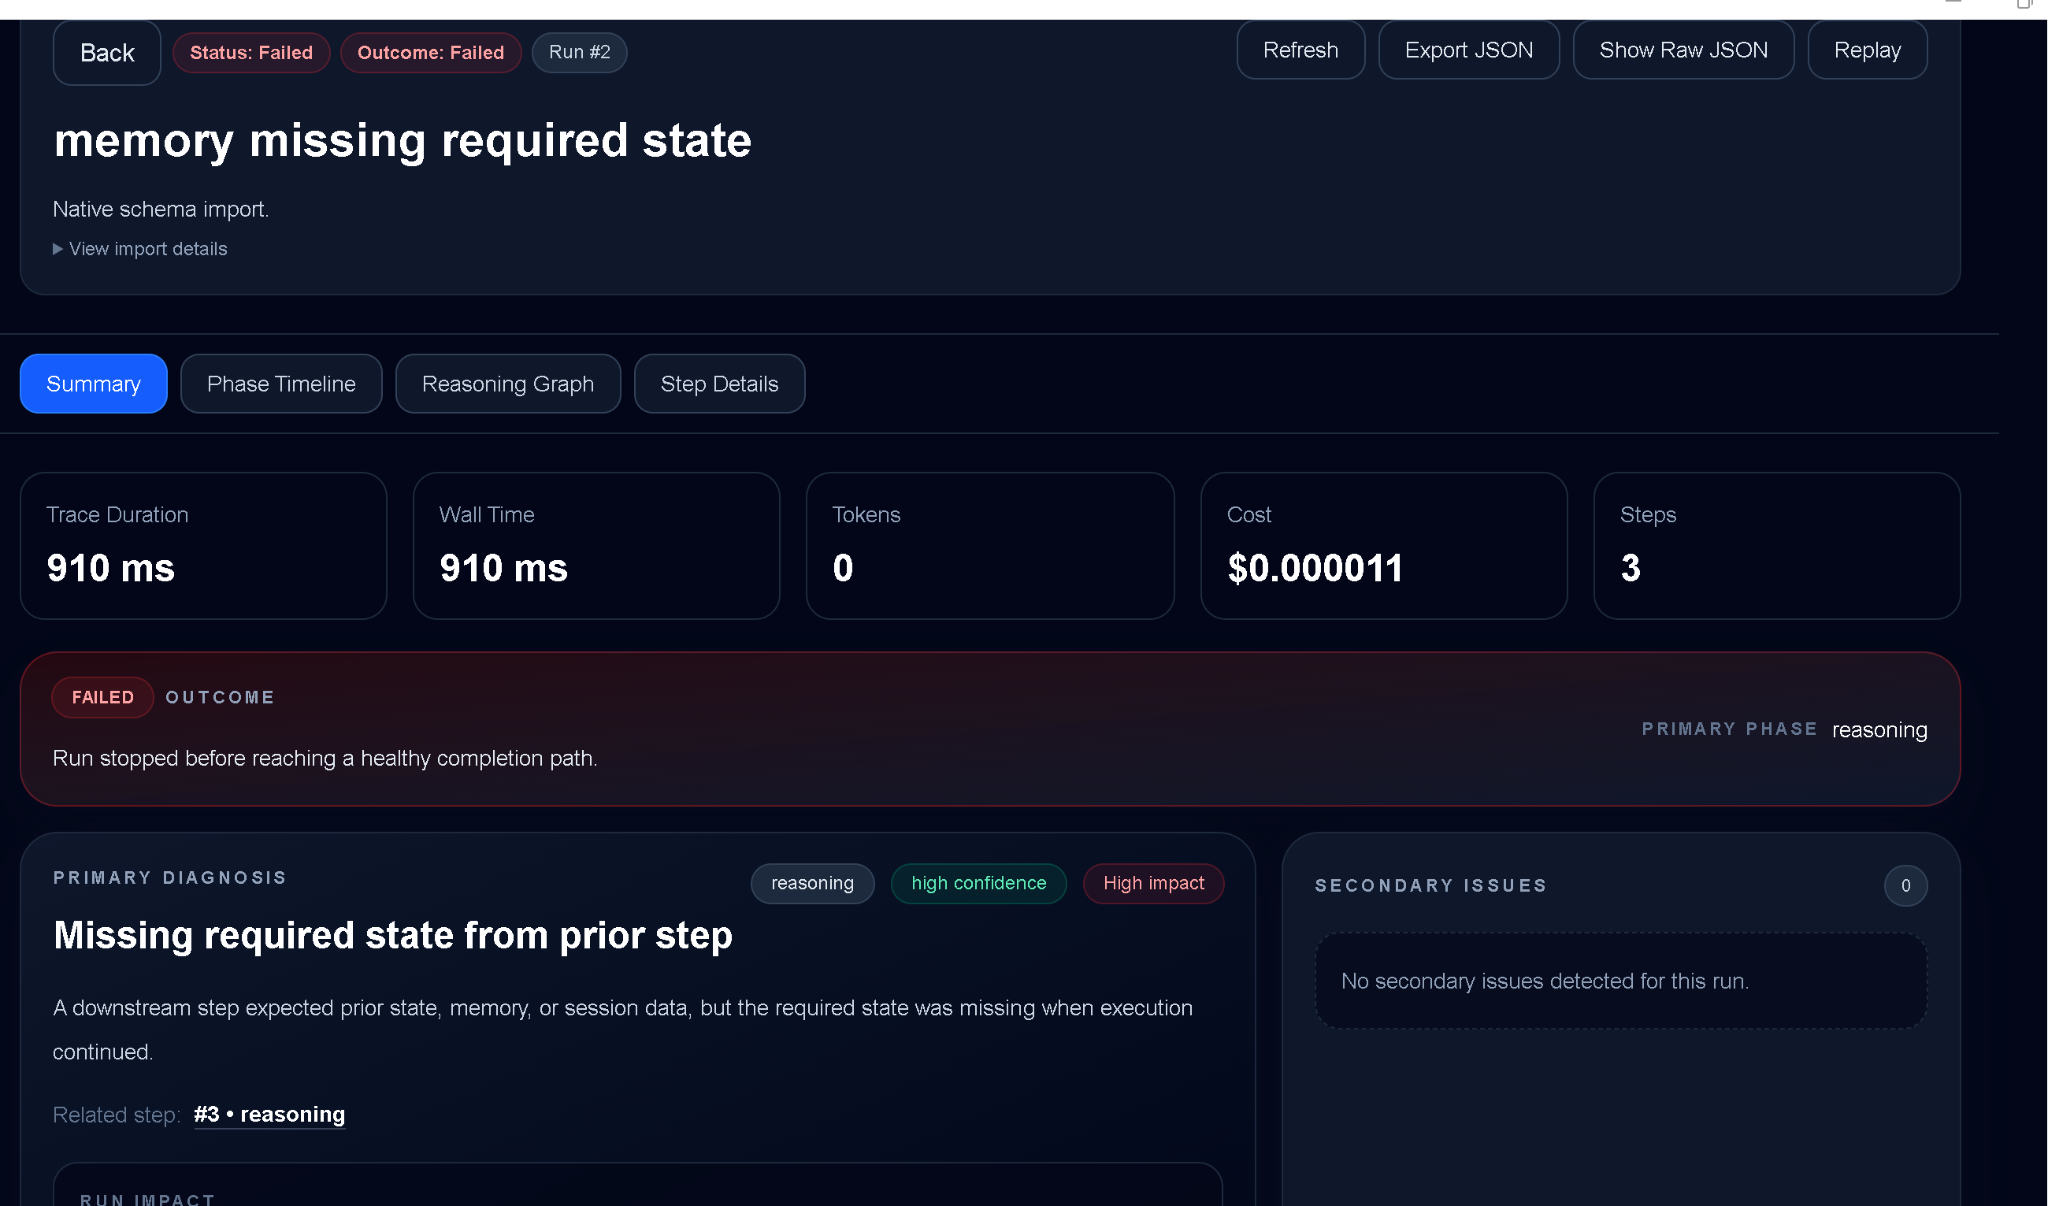Click 'Run stopped before reaching a healthy completion path.'
The image size is (2048, 1206).
point(325,758)
